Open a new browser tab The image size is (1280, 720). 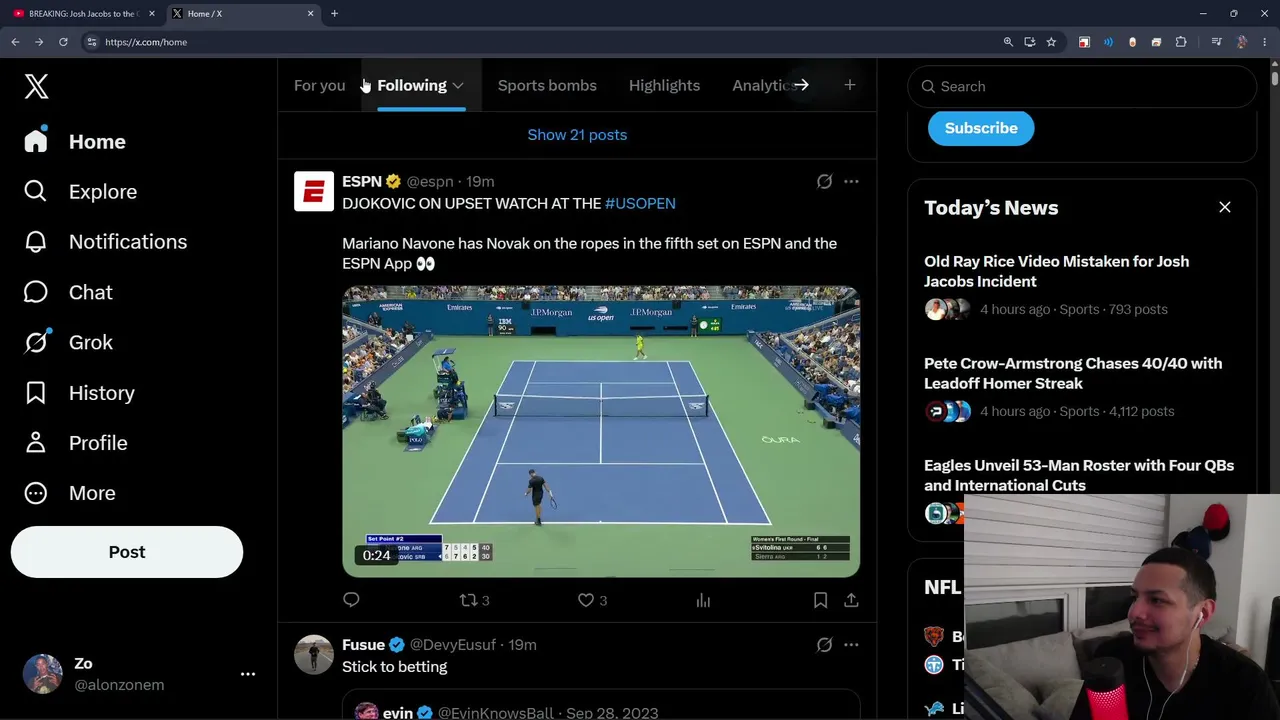point(334,14)
